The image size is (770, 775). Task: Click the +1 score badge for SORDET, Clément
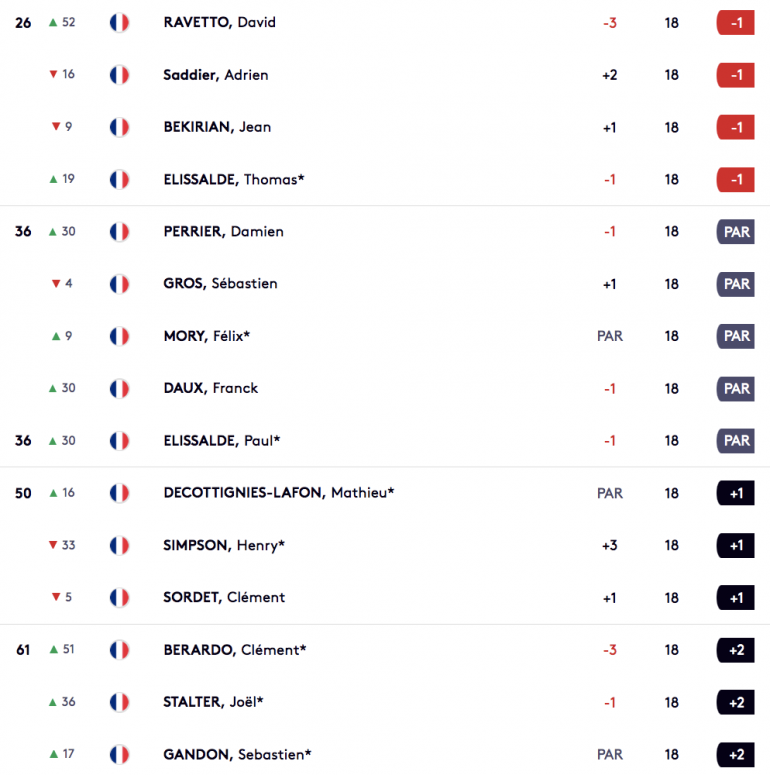click(x=735, y=598)
